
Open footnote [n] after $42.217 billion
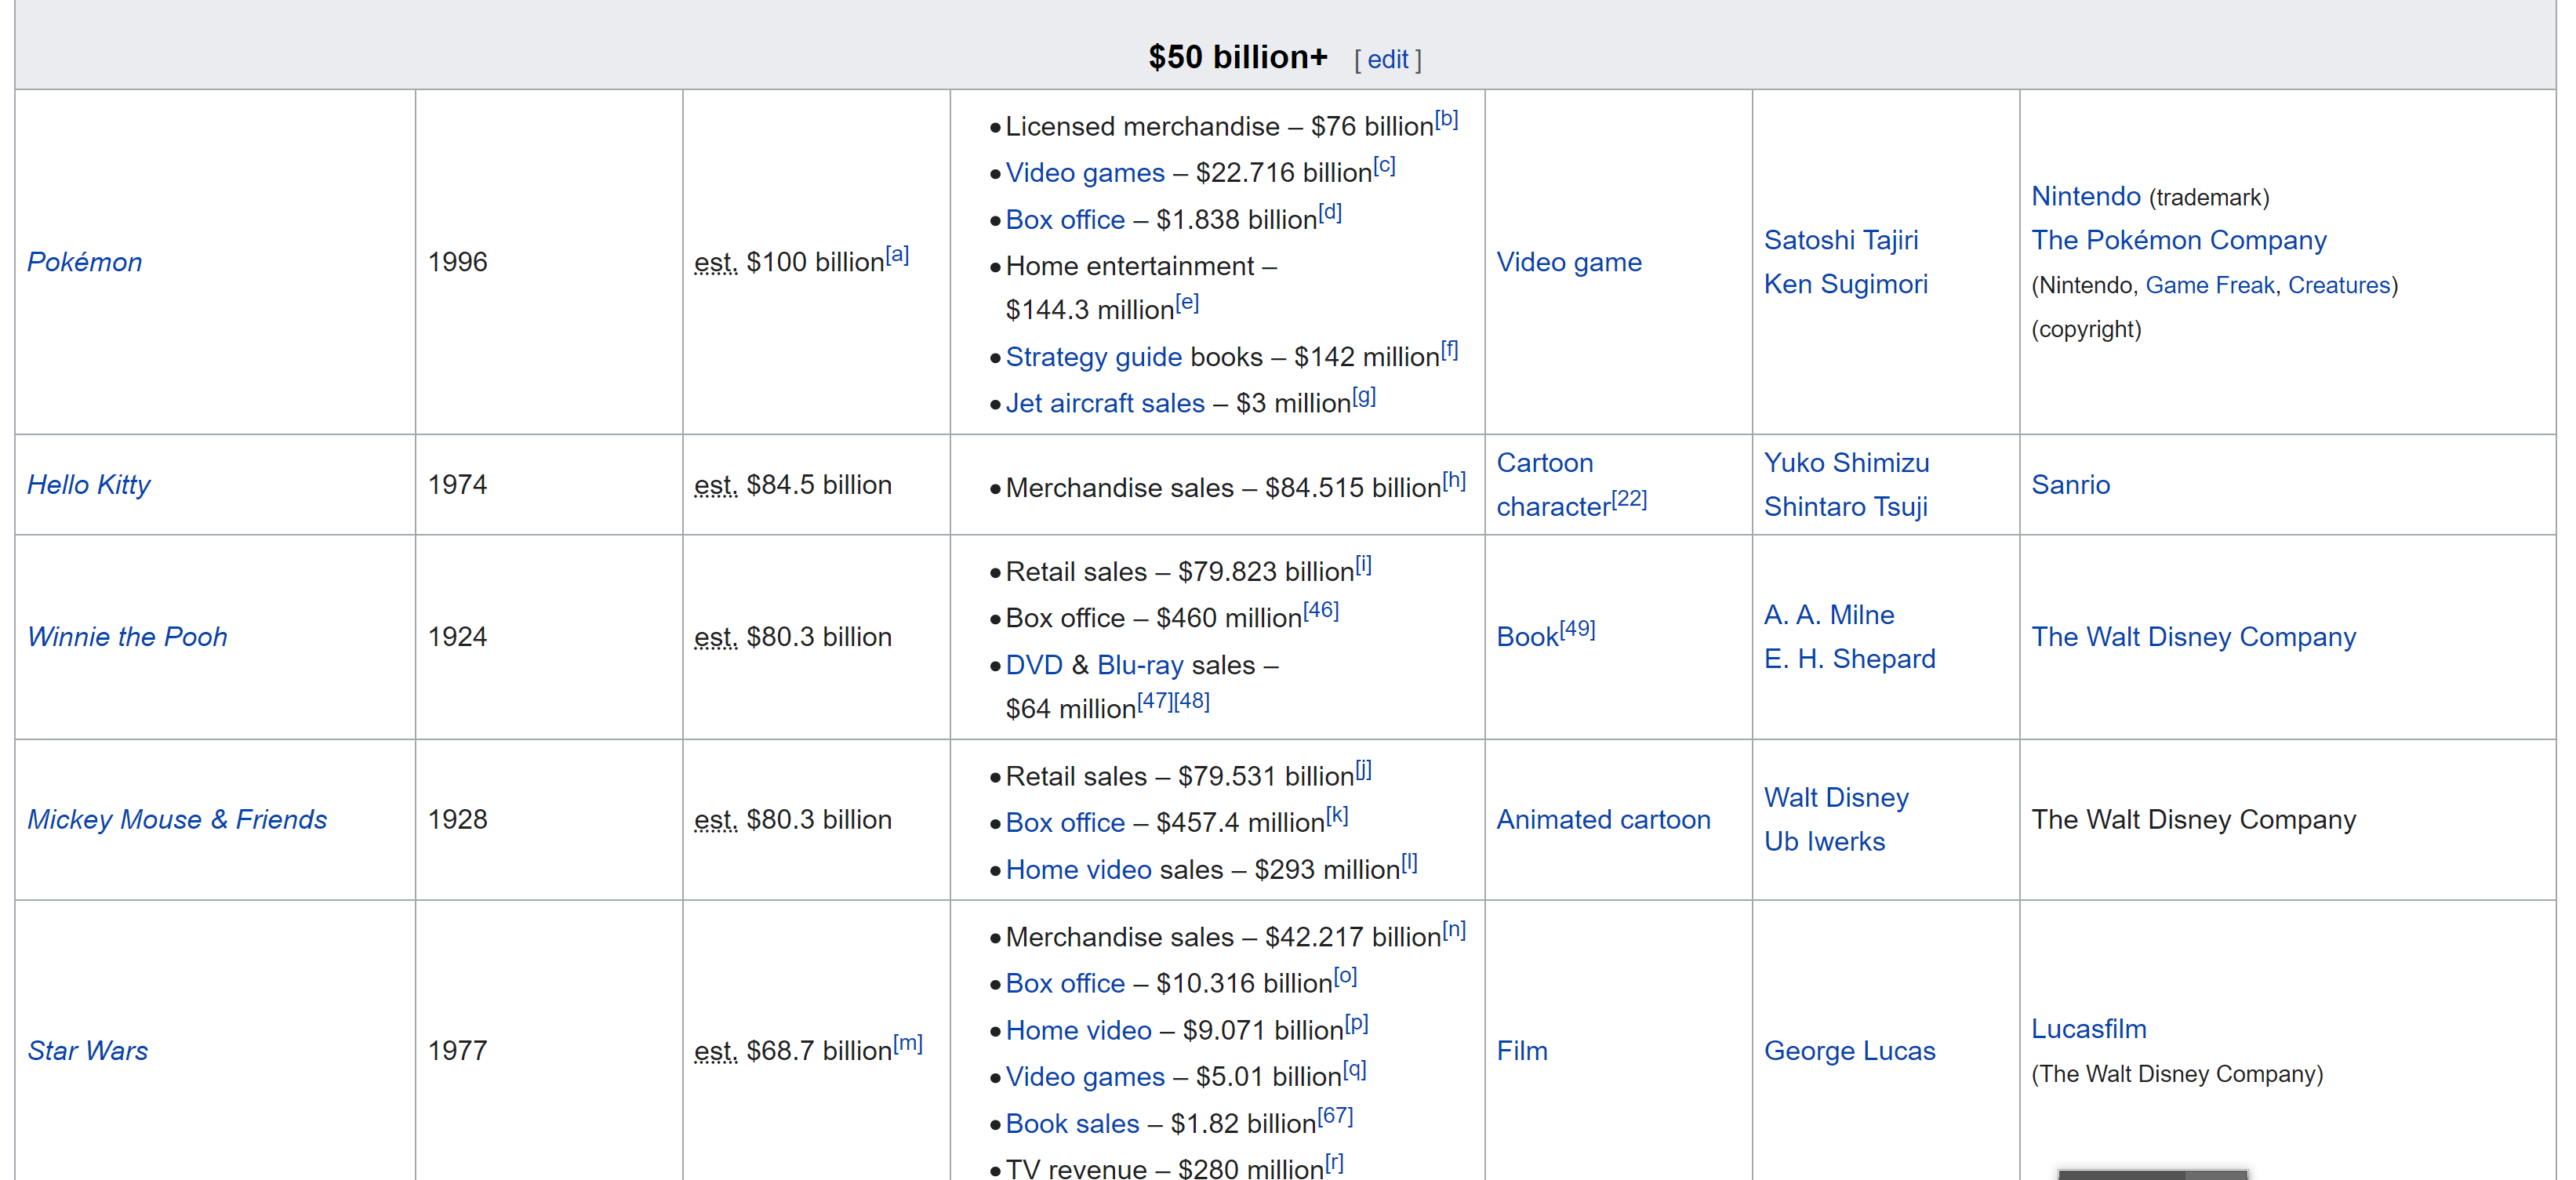click(1454, 930)
